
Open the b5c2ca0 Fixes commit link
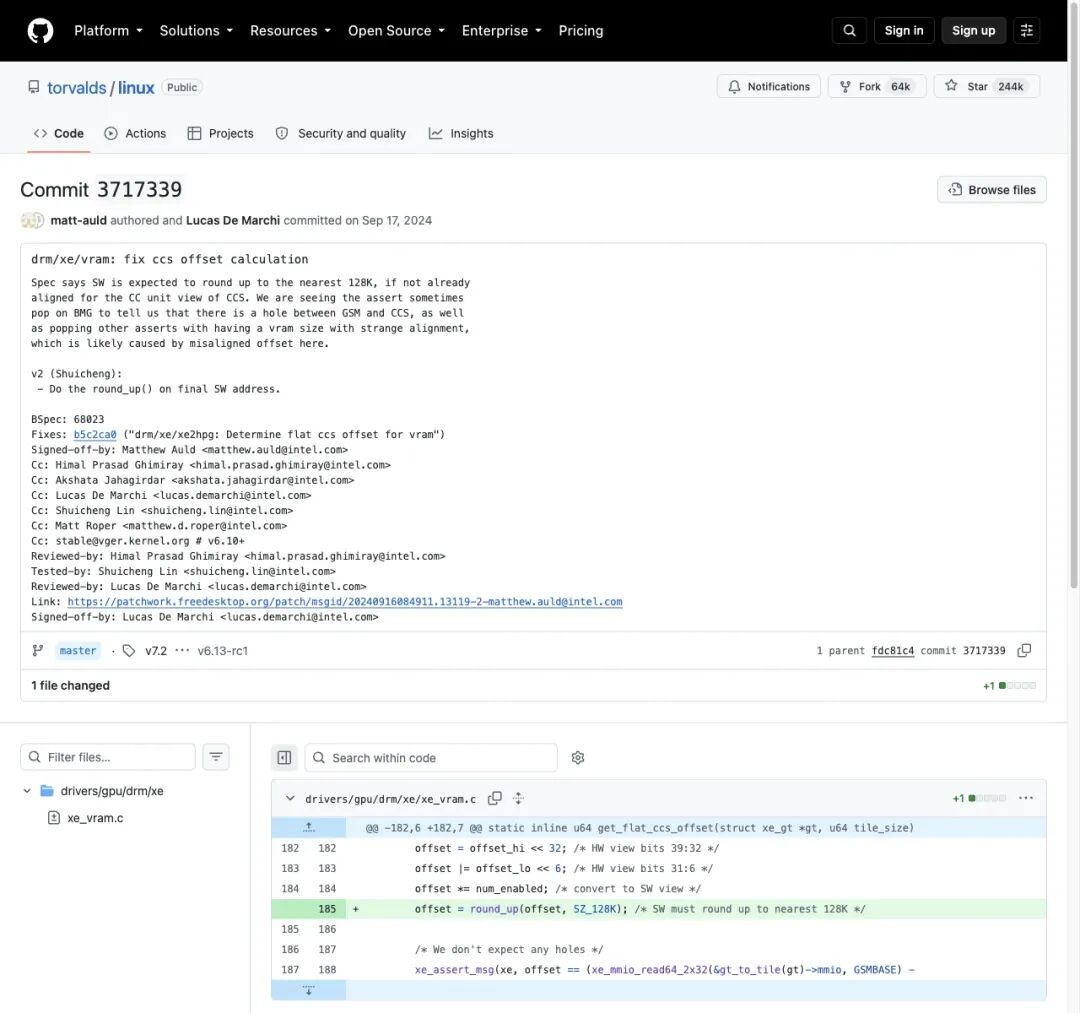pyautogui.click(x=95, y=435)
